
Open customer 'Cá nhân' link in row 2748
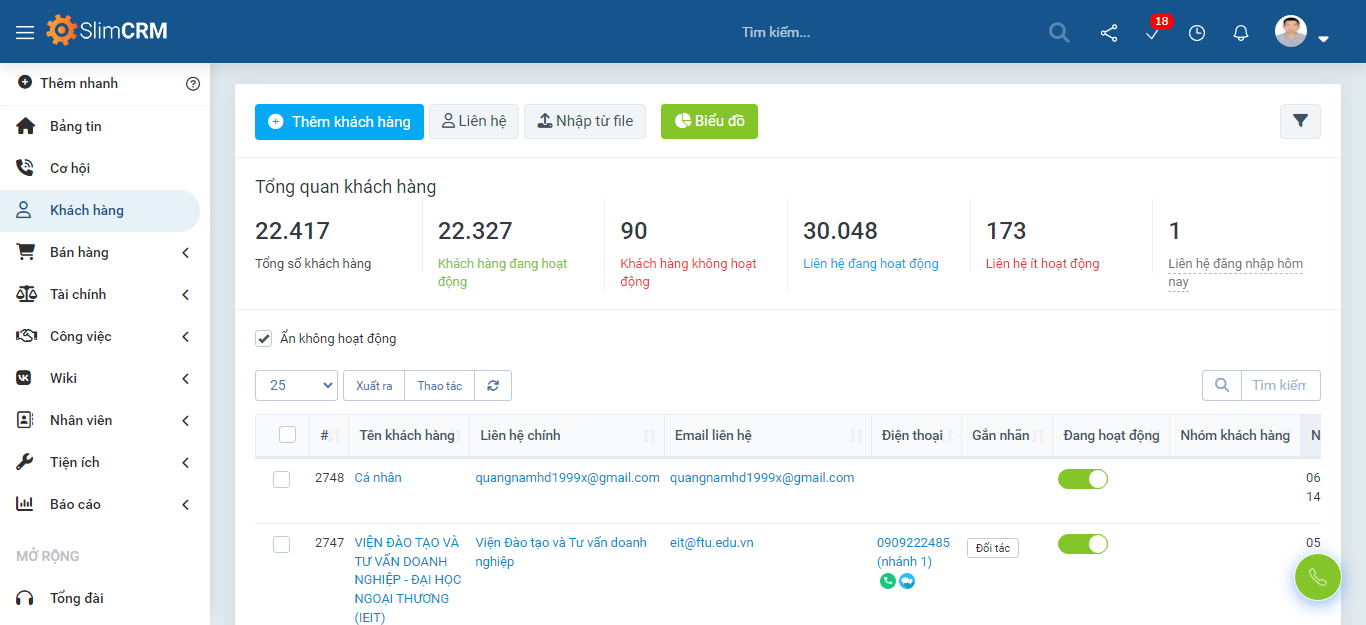(378, 477)
